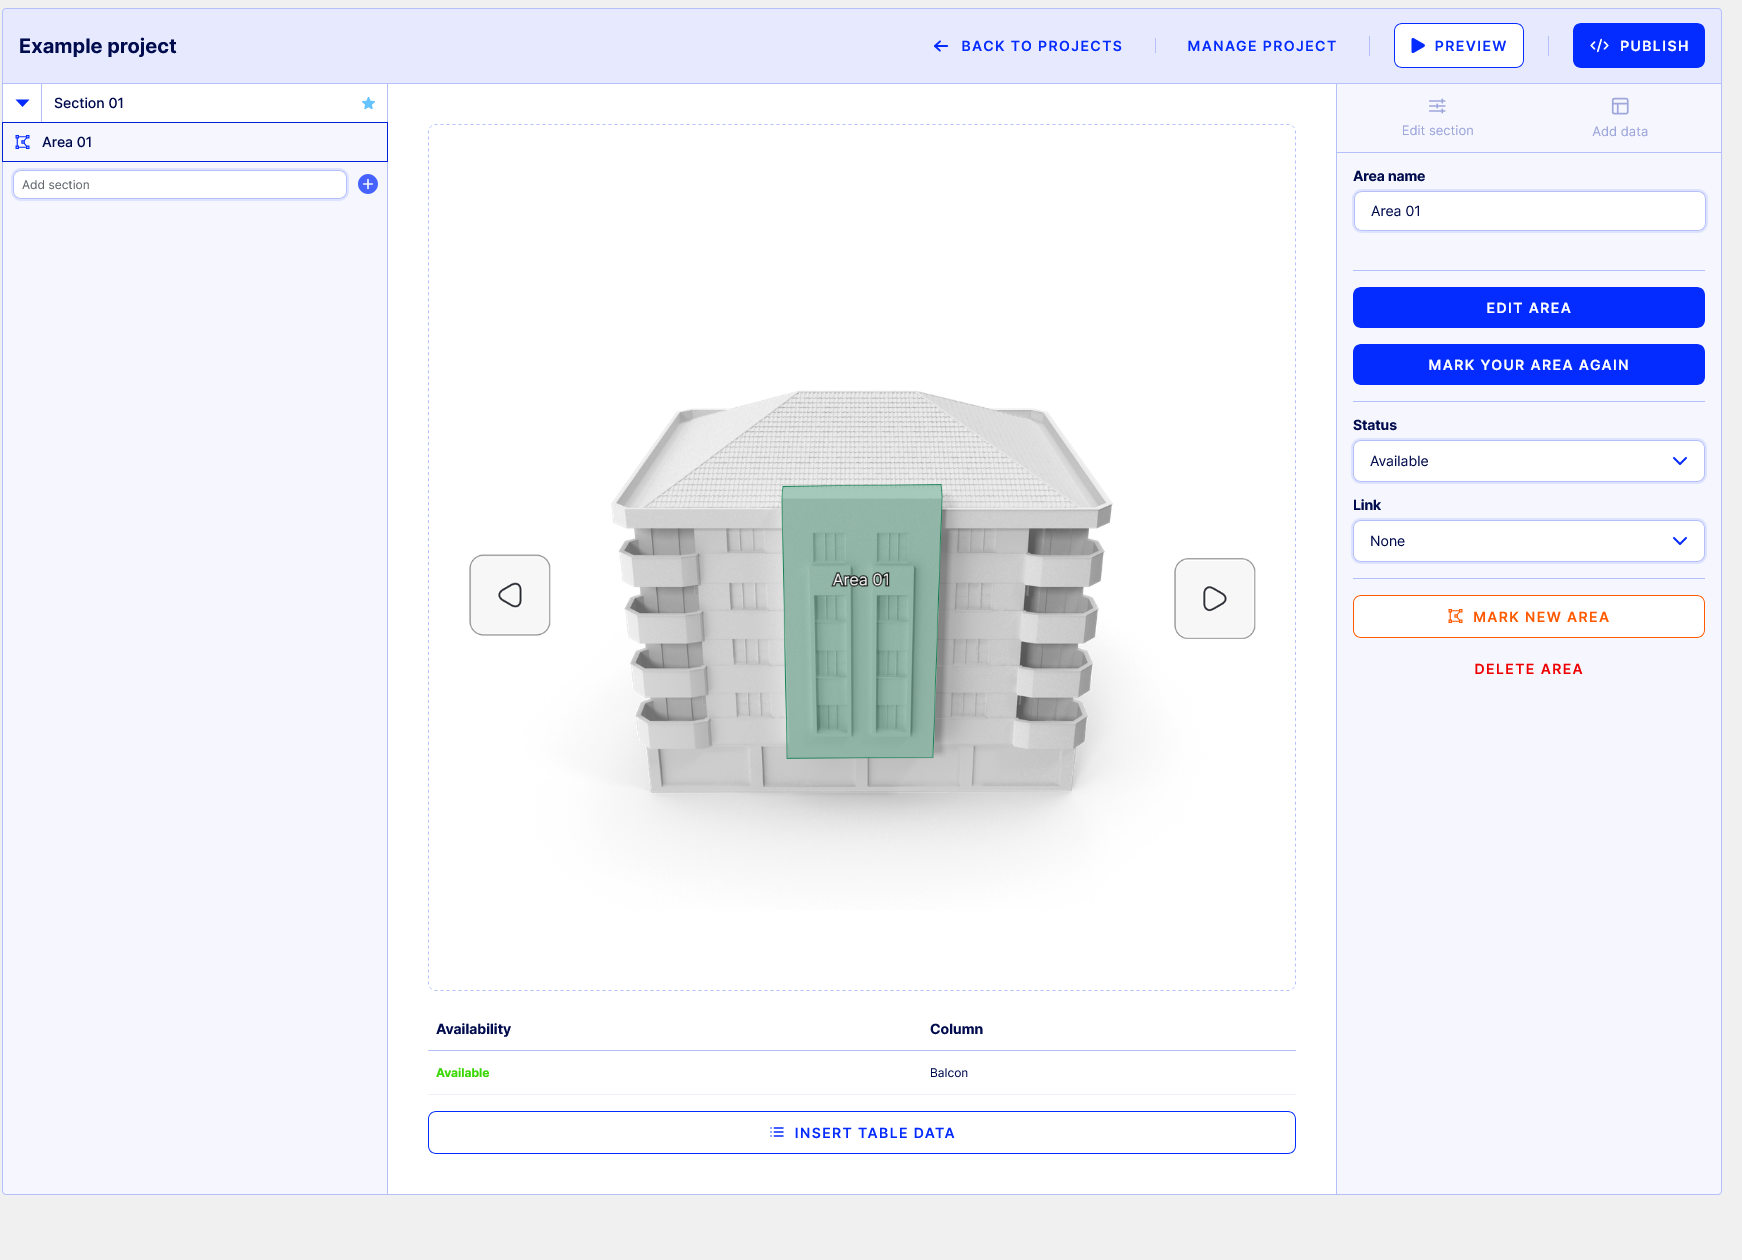This screenshot has width=1742, height=1260.
Task: Rotate the building right using the arrow control
Action: point(1214,598)
